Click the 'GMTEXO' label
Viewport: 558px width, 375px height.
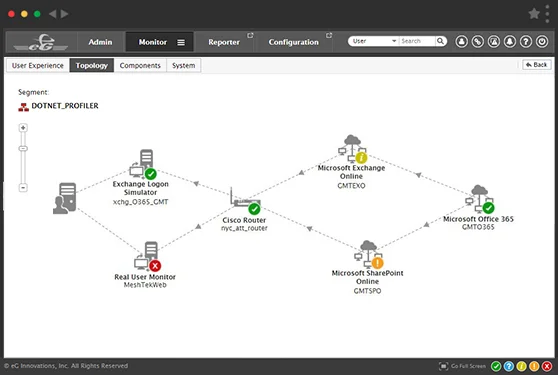[351, 186]
